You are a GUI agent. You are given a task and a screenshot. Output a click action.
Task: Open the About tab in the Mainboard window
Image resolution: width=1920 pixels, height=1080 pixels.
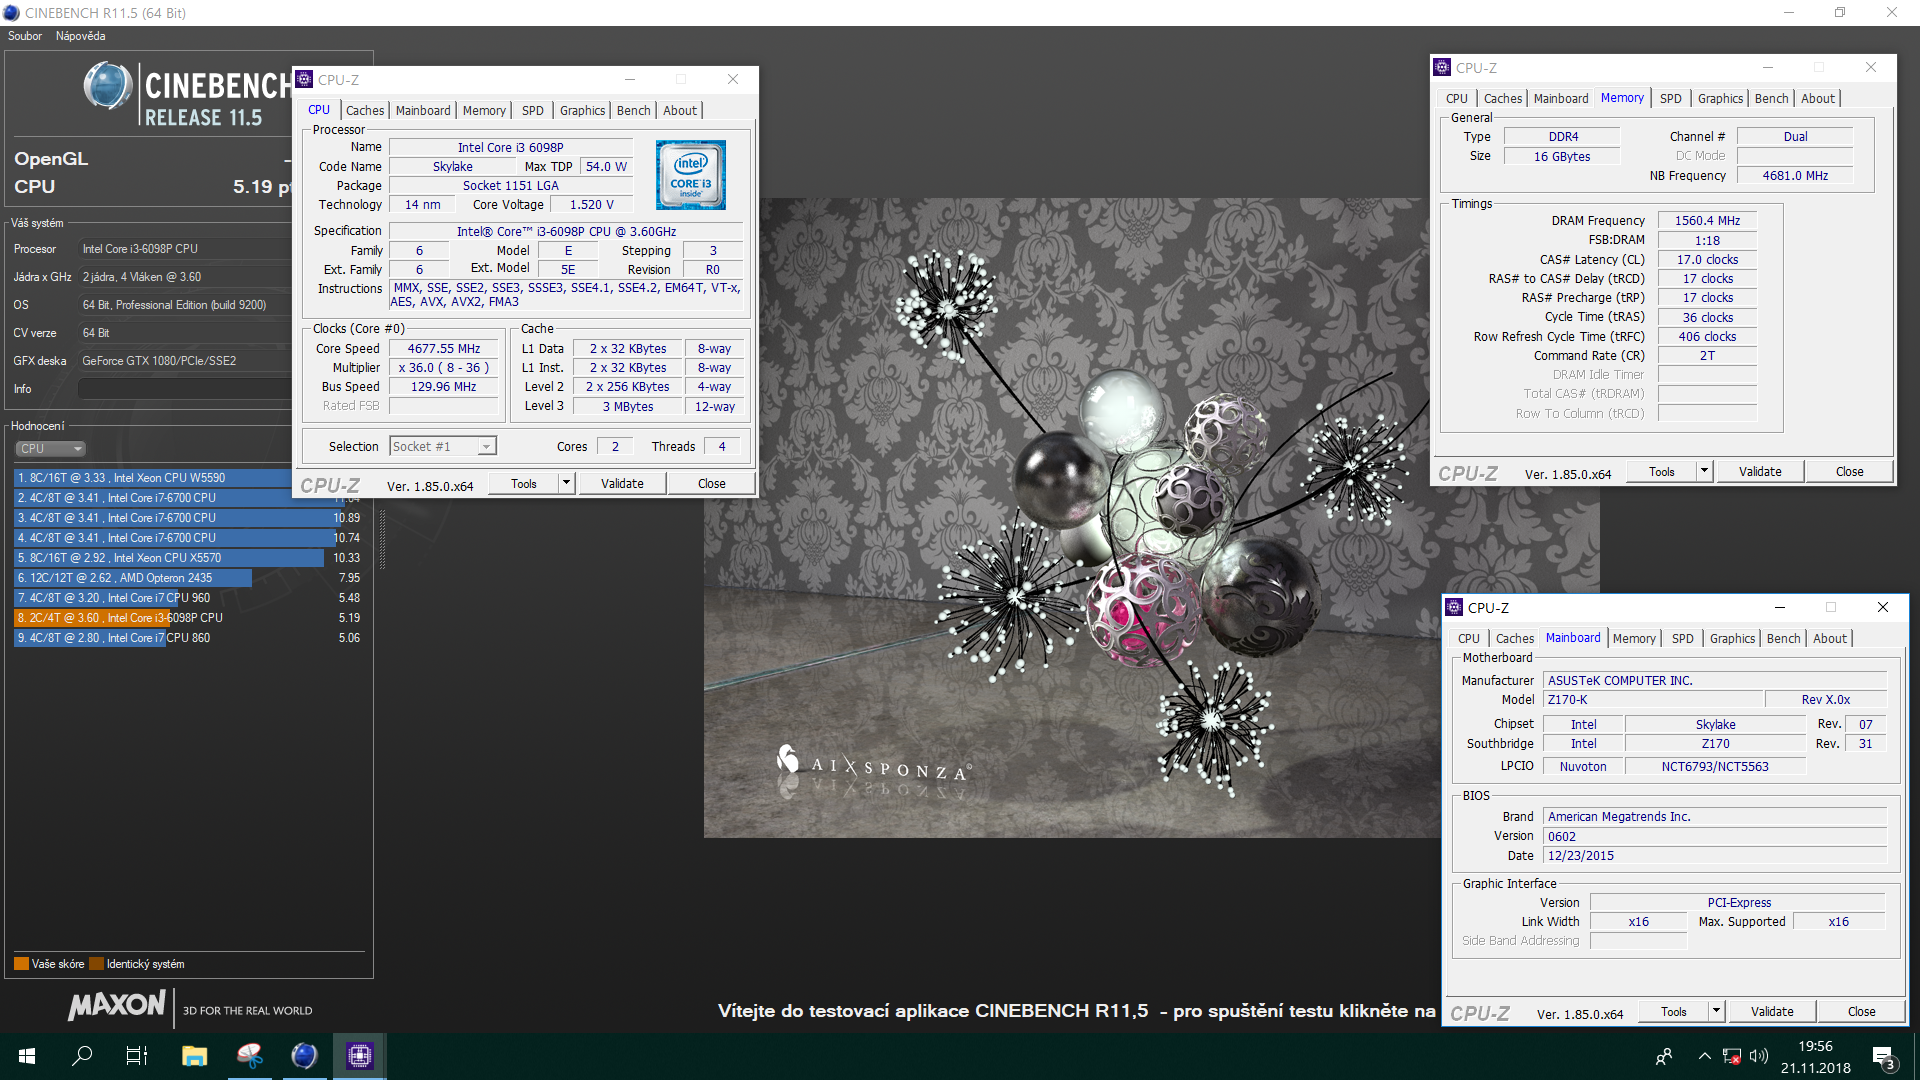[x=1830, y=639]
